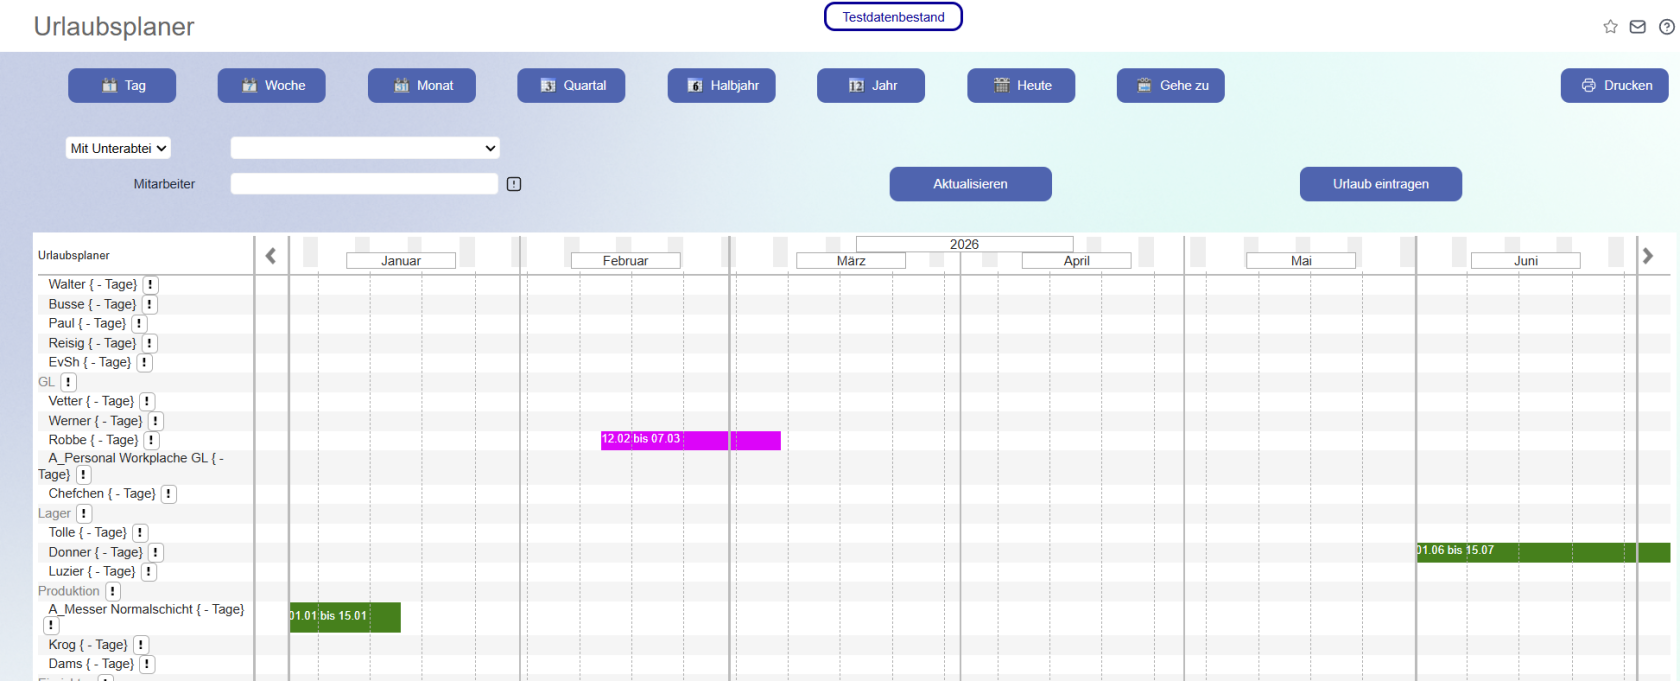
Task: Open the Gehe zu date navigation
Action: 1171,85
